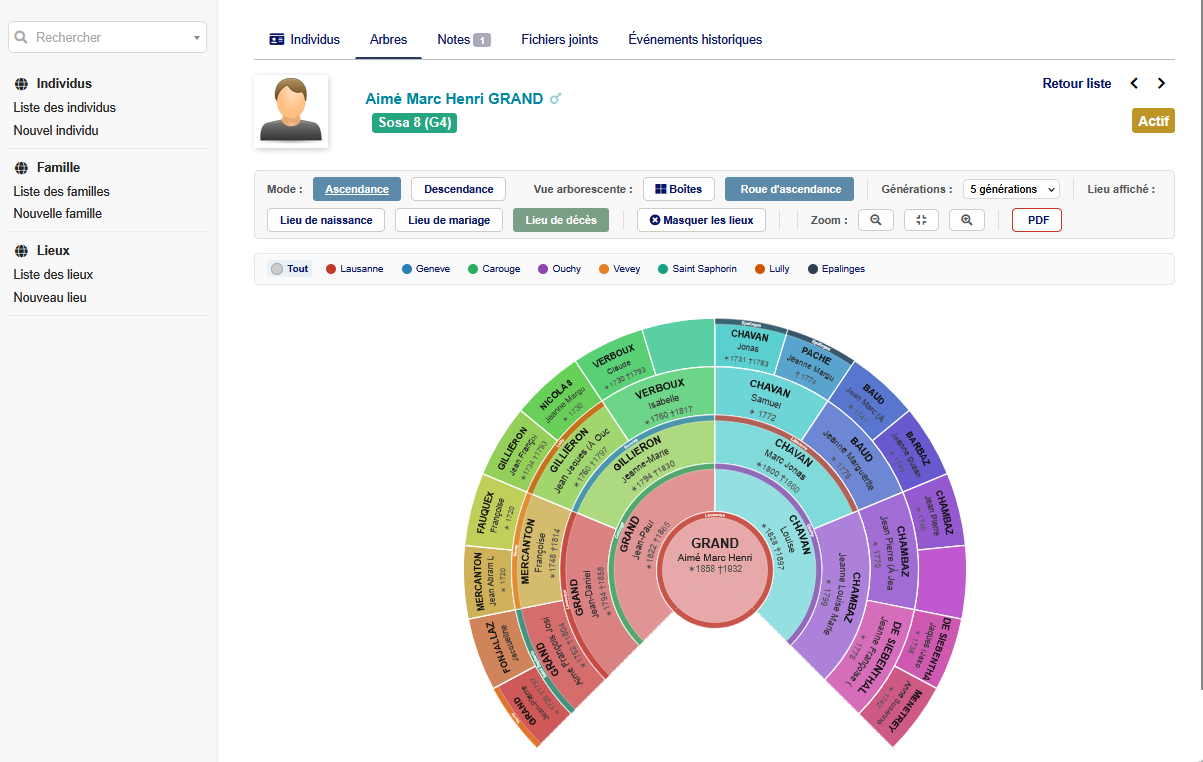Open the Notes tab
1203x762 pixels.
[463, 40]
